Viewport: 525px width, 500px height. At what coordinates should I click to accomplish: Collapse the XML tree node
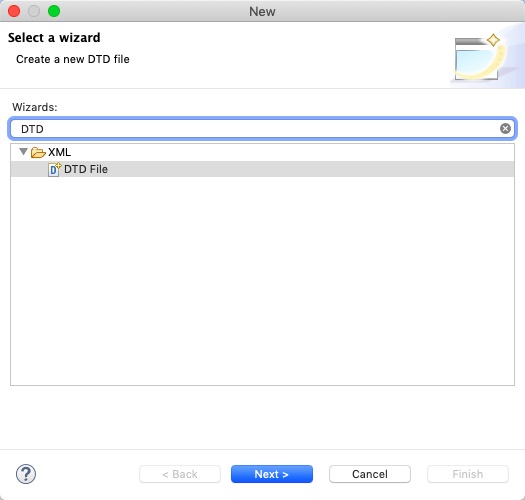23,152
